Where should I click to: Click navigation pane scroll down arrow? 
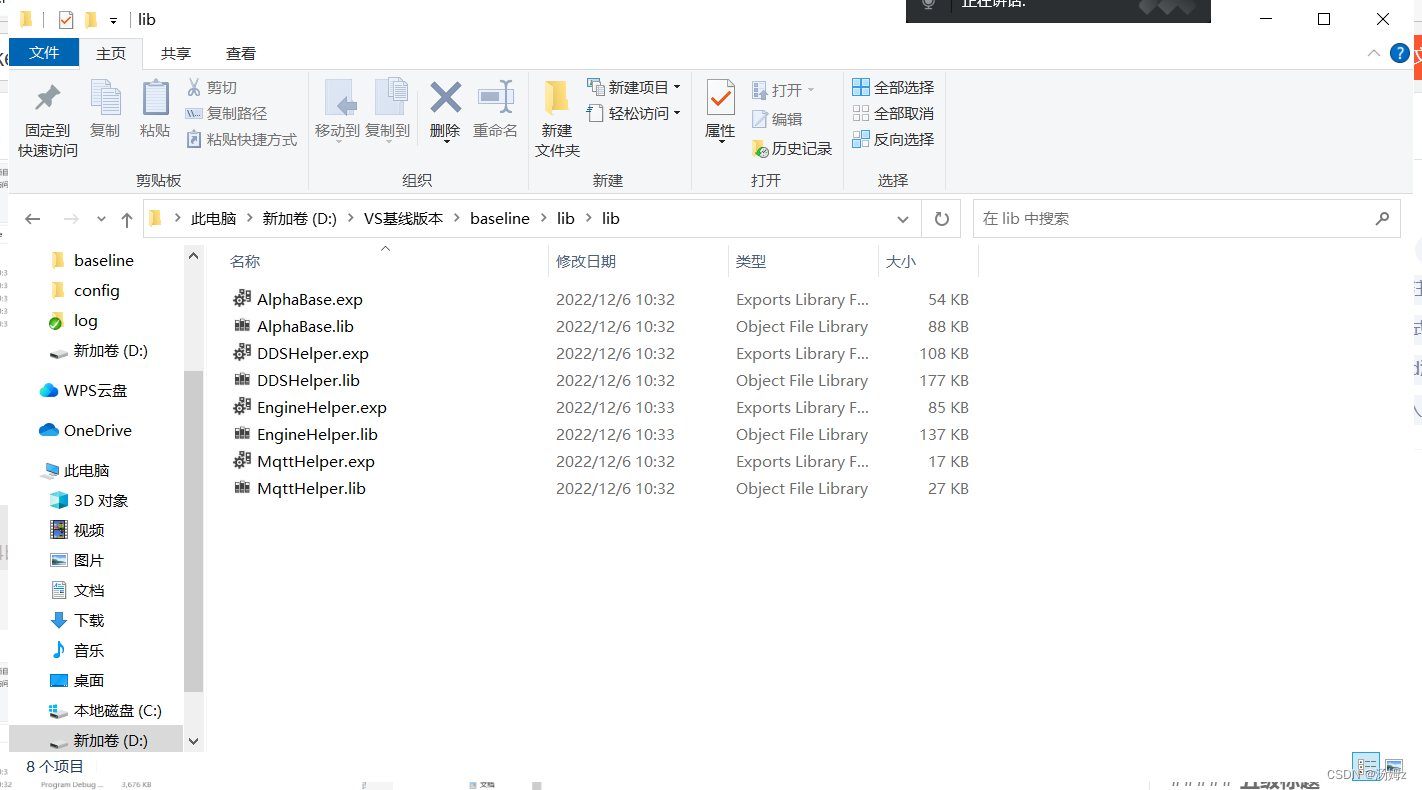coord(194,742)
